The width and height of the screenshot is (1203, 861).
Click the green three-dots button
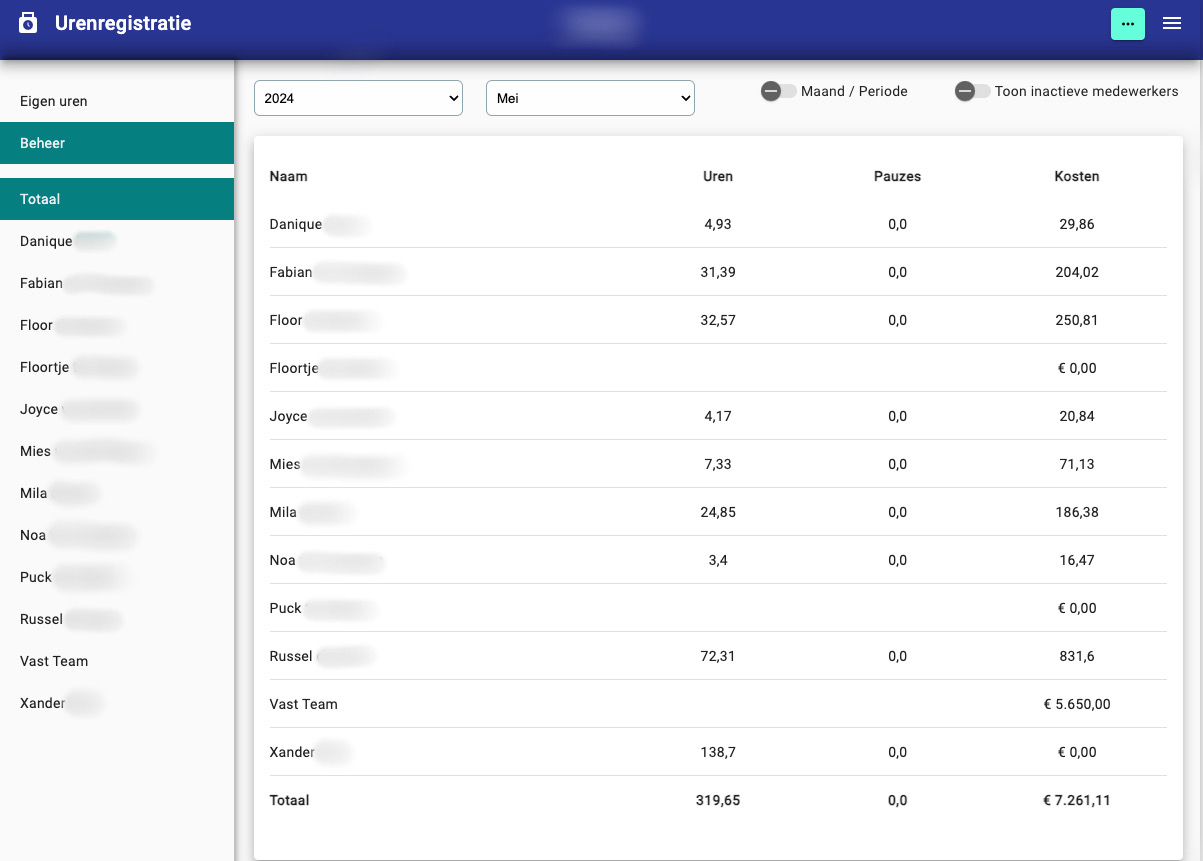click(1128, 24)
